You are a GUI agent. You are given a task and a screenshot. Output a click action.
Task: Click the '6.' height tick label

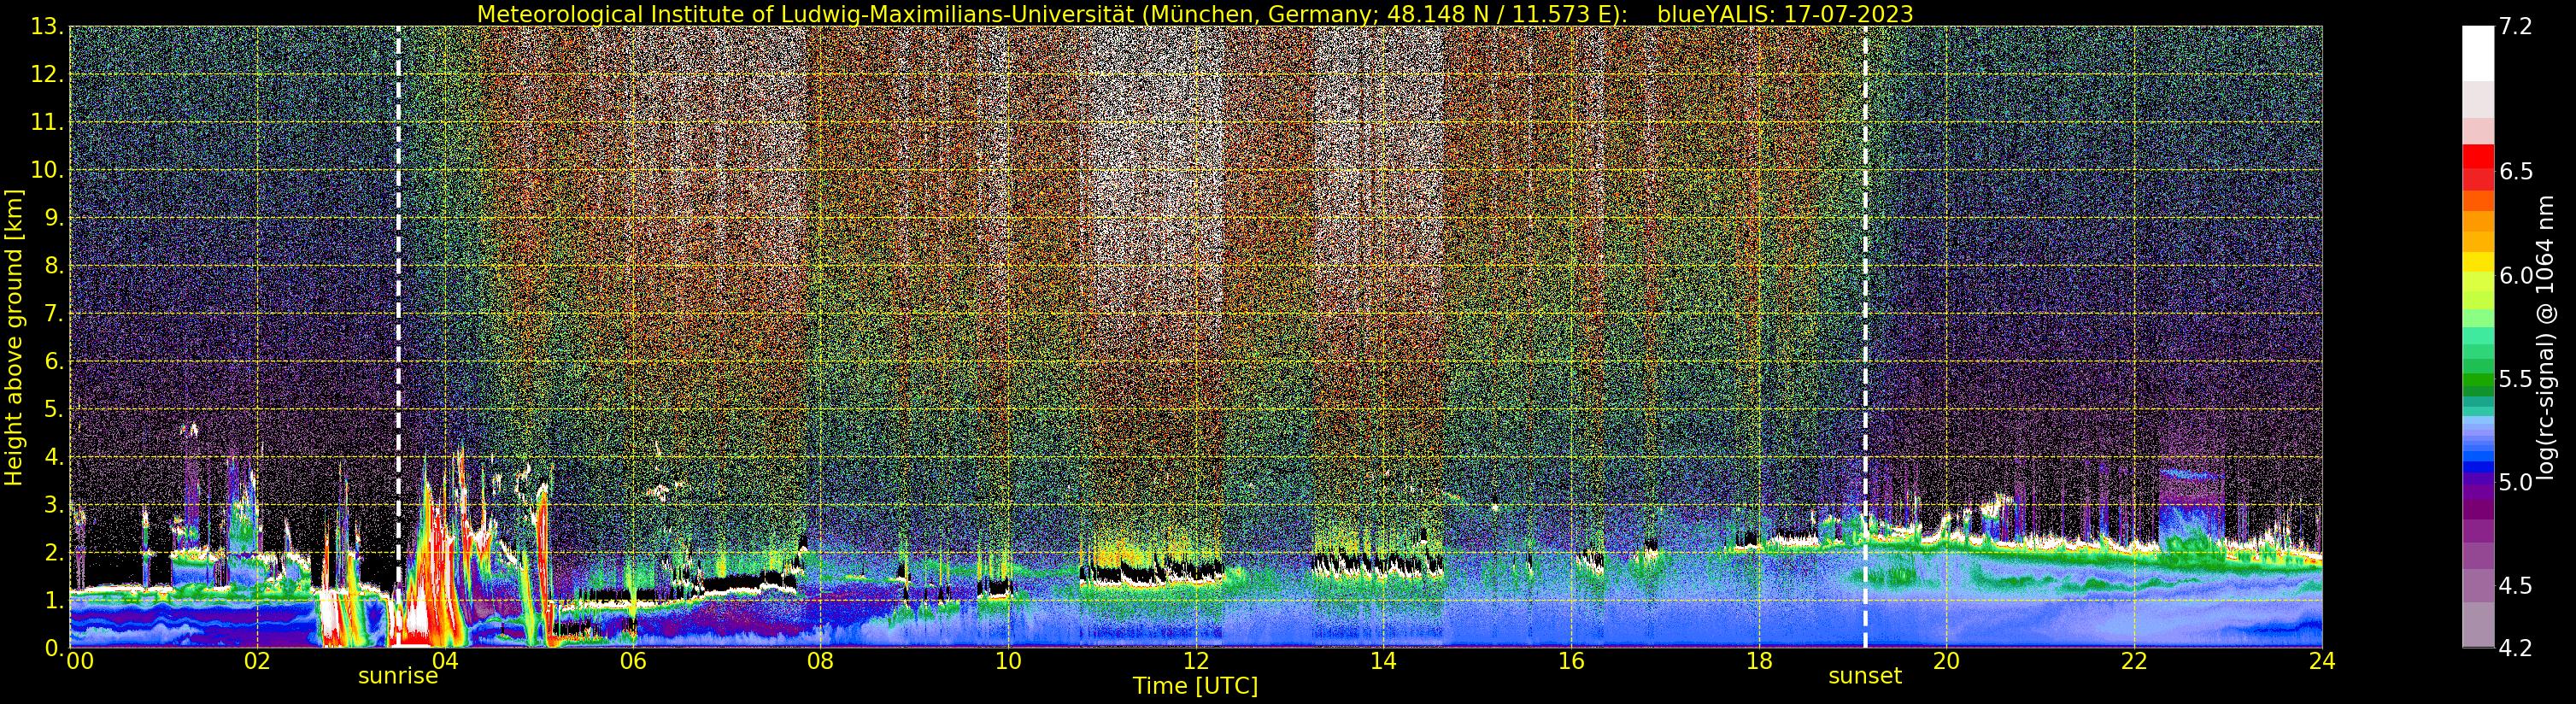54,361
